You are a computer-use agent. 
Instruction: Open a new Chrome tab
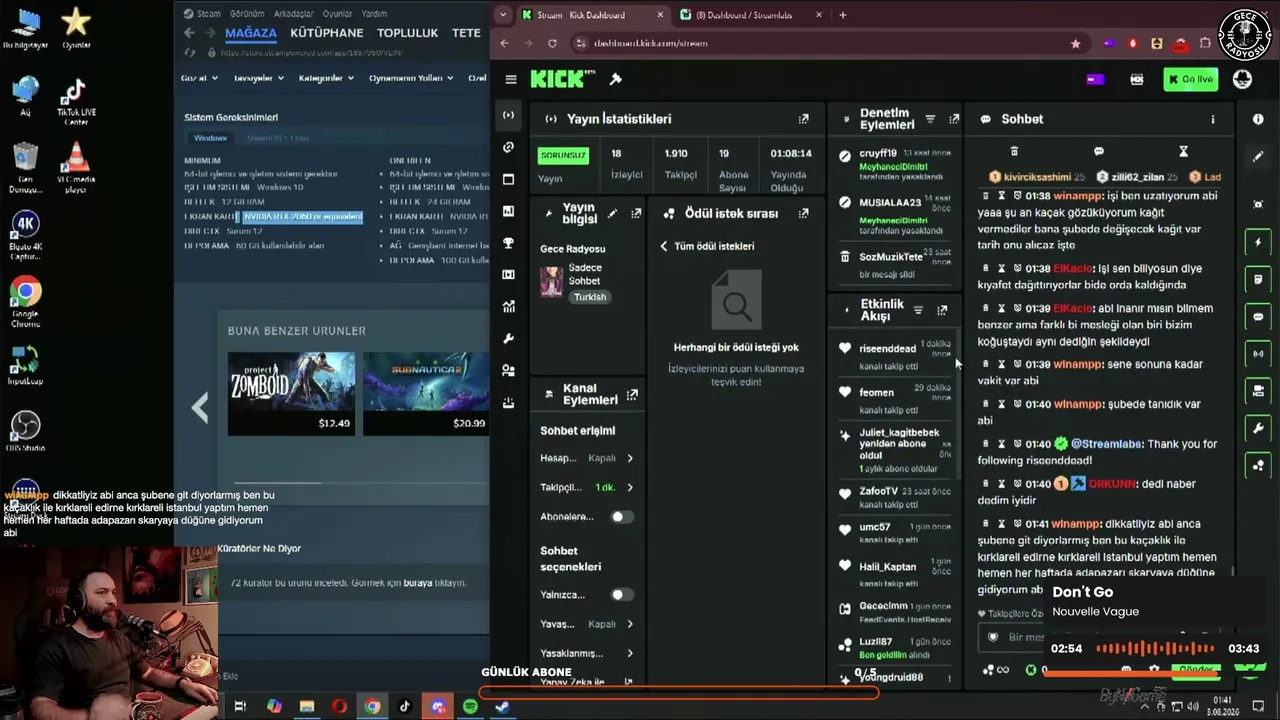tap(843, 15)
